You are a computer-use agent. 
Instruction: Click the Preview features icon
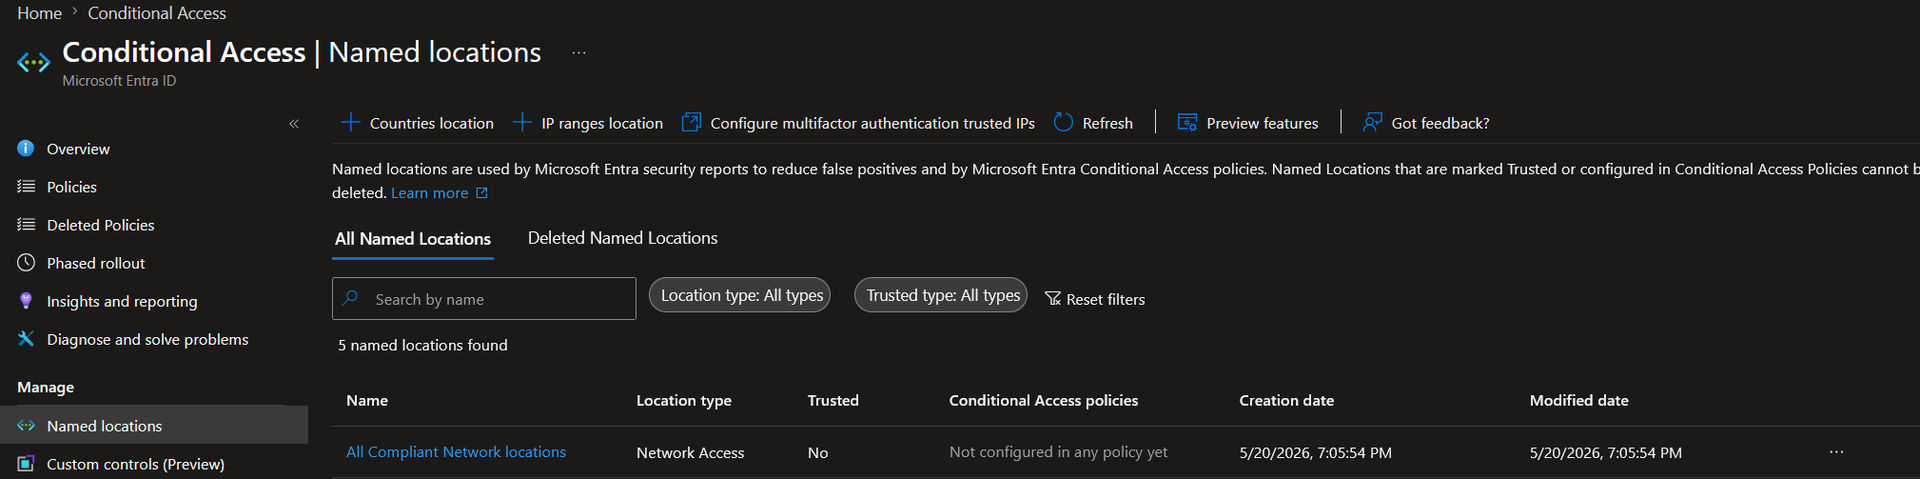[1187, 122]
